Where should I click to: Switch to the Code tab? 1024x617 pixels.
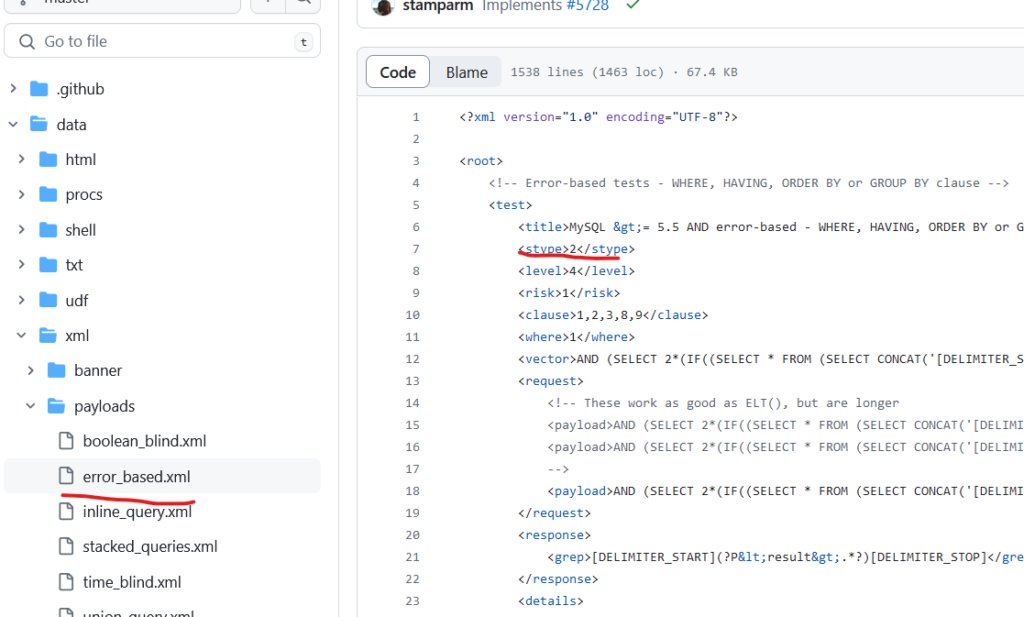tap(398, 72)
